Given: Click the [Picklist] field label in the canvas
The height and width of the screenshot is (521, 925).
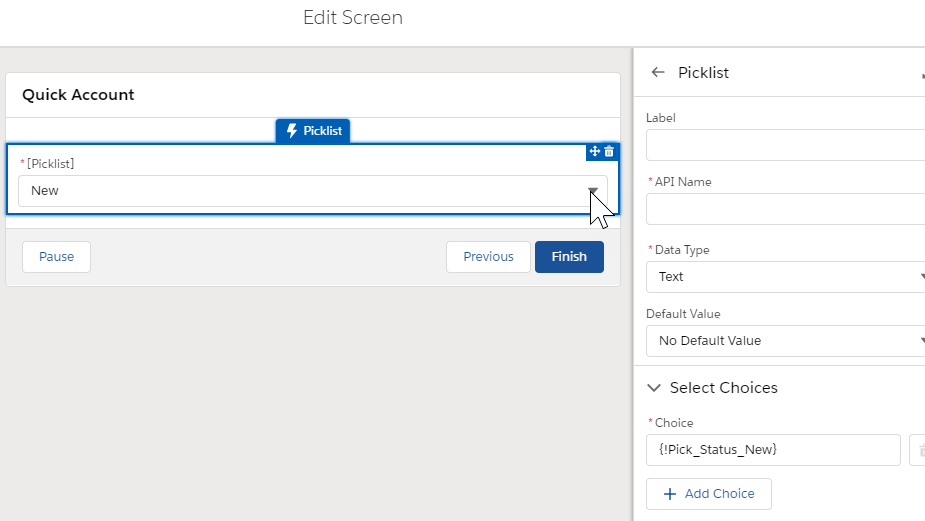Looking at the screenshot, I should pos(50,163).
